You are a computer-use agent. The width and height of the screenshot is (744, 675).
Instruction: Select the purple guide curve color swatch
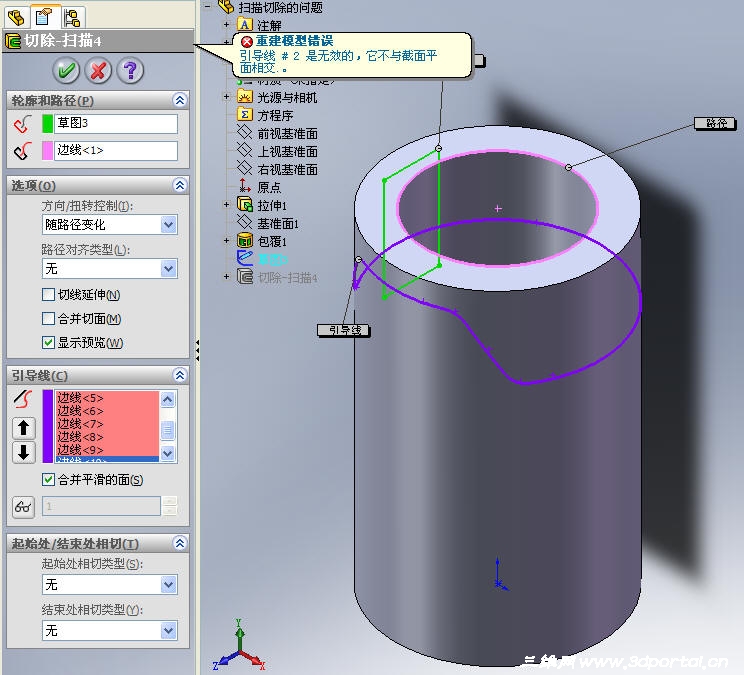47,426
